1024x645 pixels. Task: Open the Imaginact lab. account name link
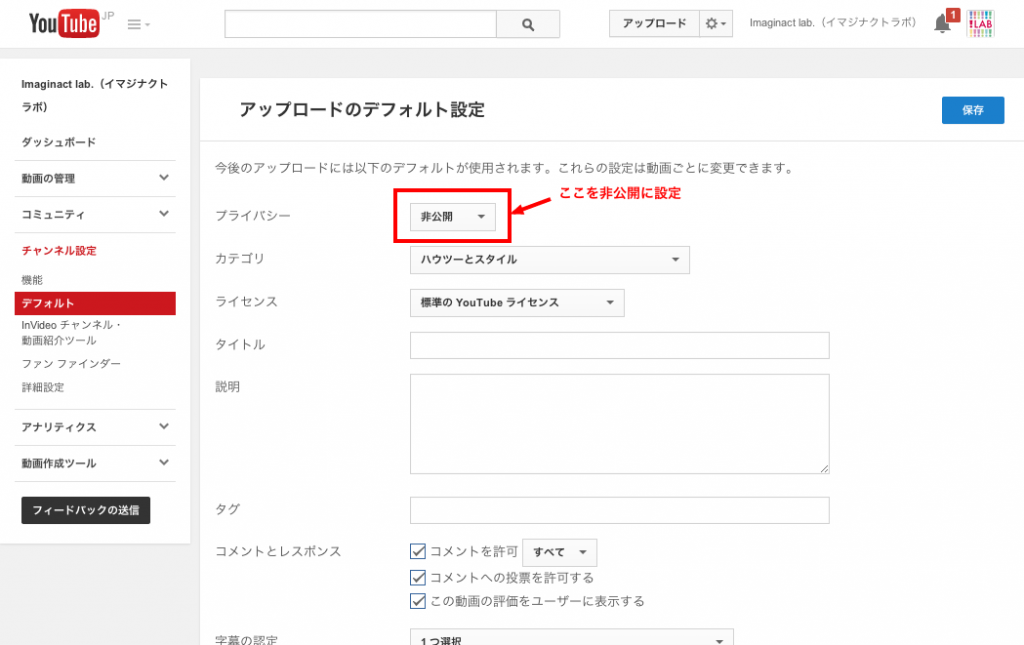[x=833, y=23]
